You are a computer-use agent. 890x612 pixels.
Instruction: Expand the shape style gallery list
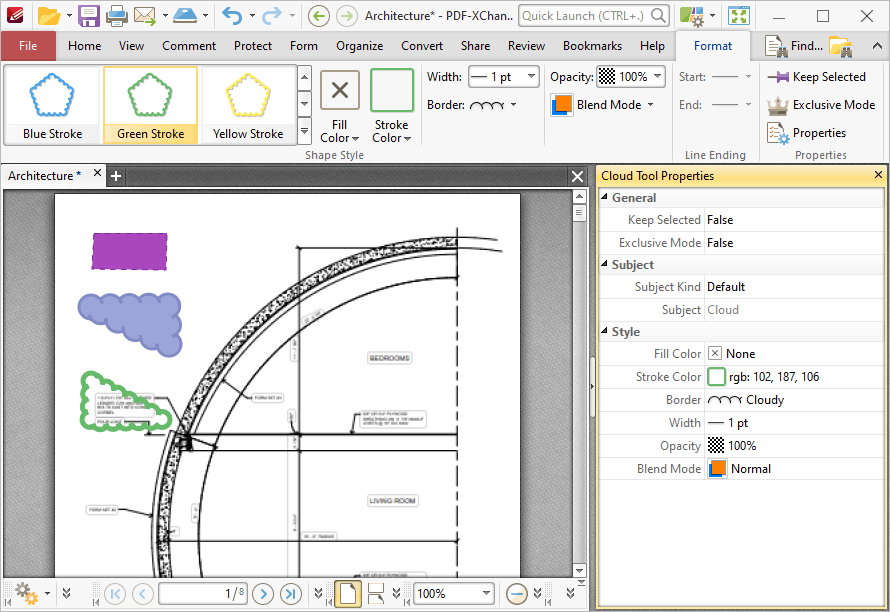point(304,132)
